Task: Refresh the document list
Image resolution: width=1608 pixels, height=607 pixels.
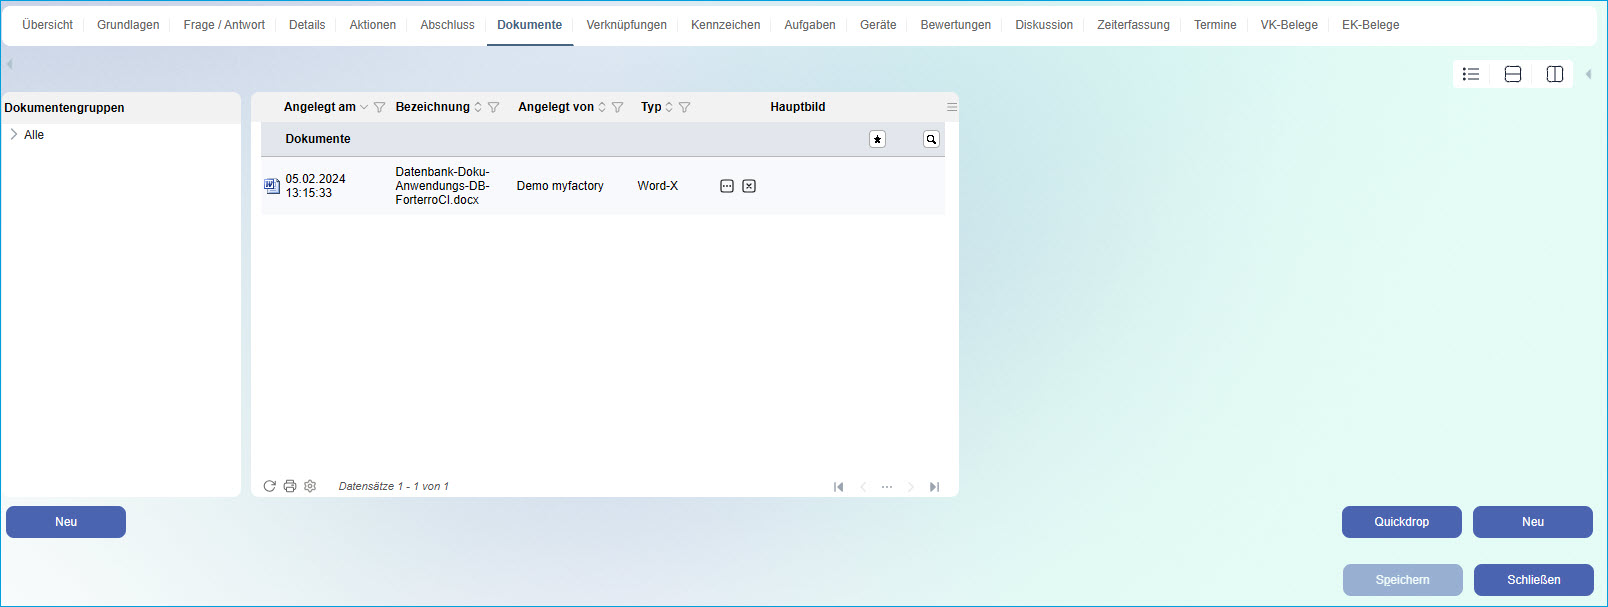Action: [x=269, y=486]
